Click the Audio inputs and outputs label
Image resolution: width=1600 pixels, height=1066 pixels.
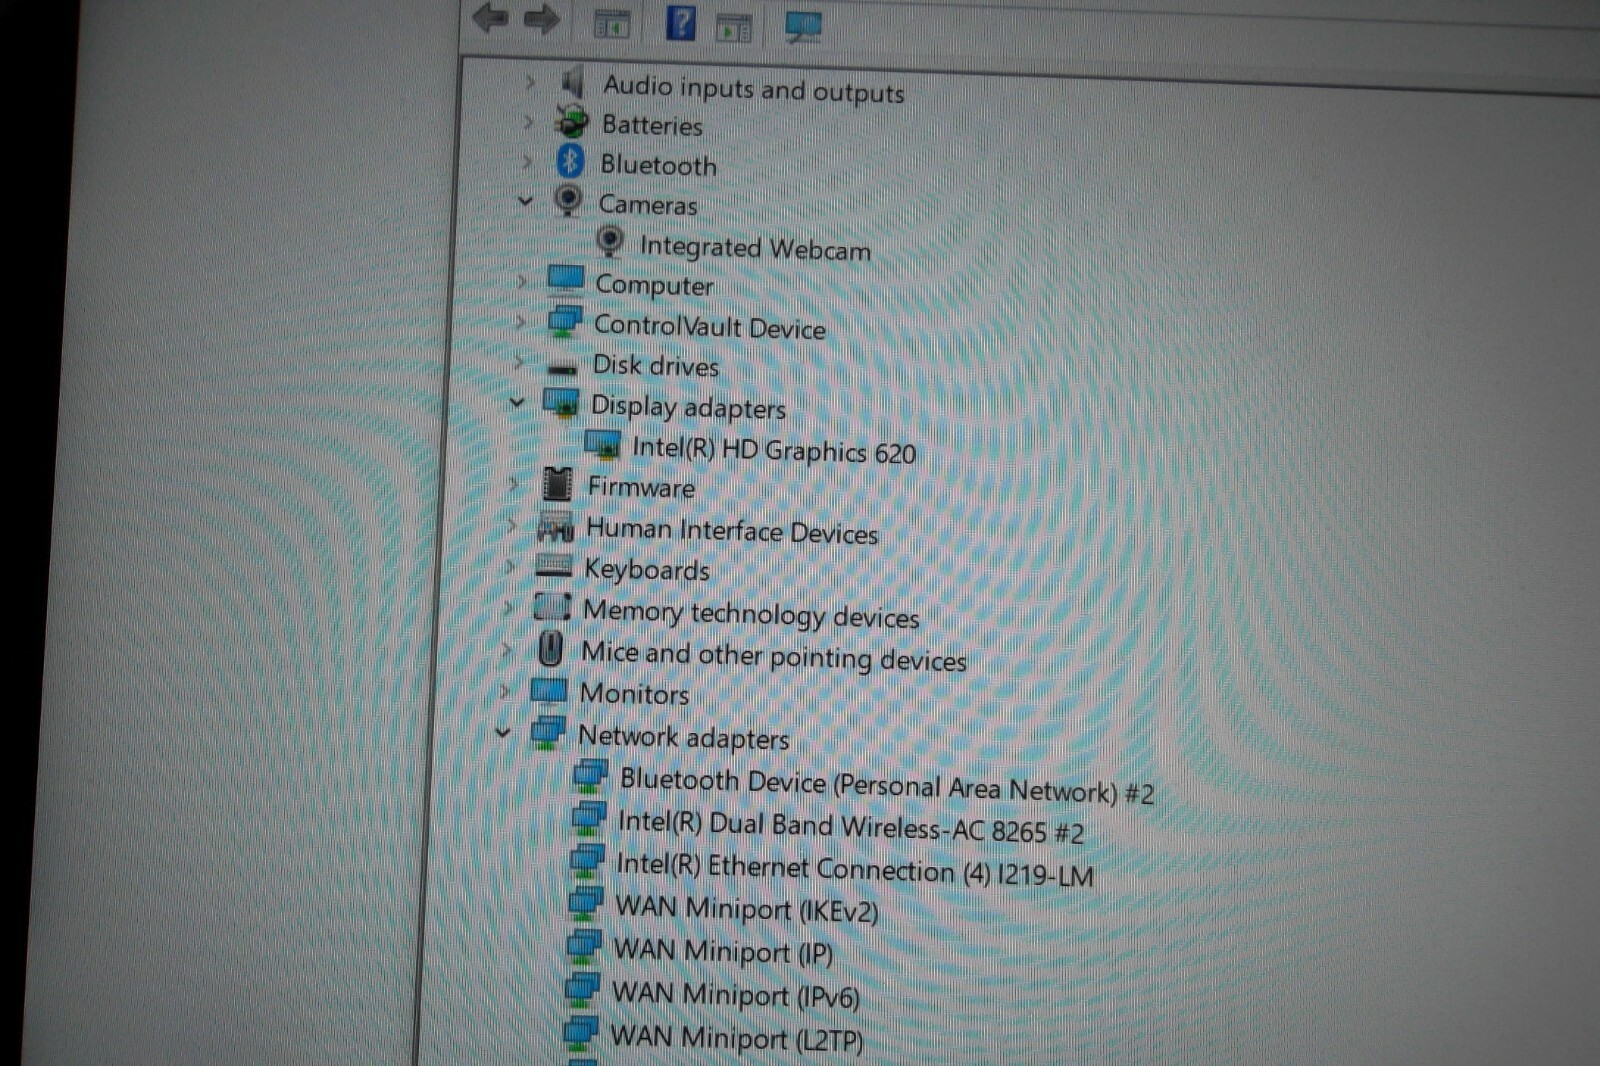(x=754, y=88)
